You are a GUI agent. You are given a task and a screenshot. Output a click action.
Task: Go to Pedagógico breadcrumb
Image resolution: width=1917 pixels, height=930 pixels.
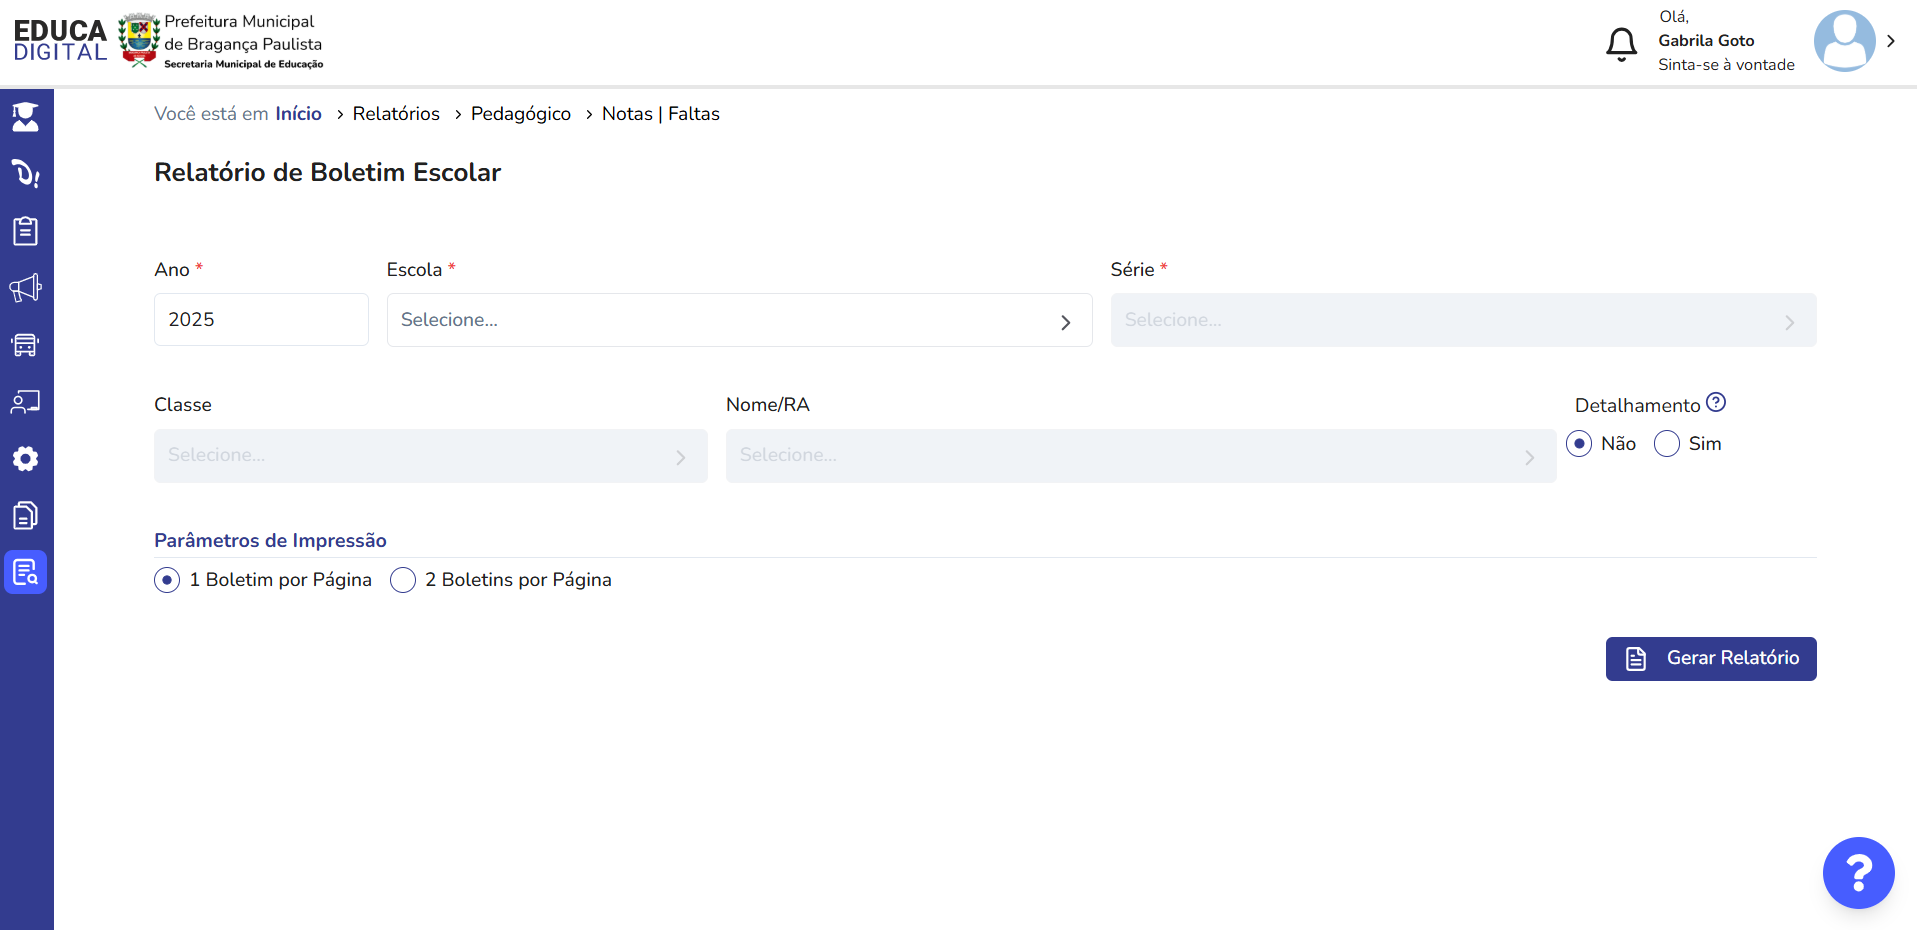click(x=521, y=114)
